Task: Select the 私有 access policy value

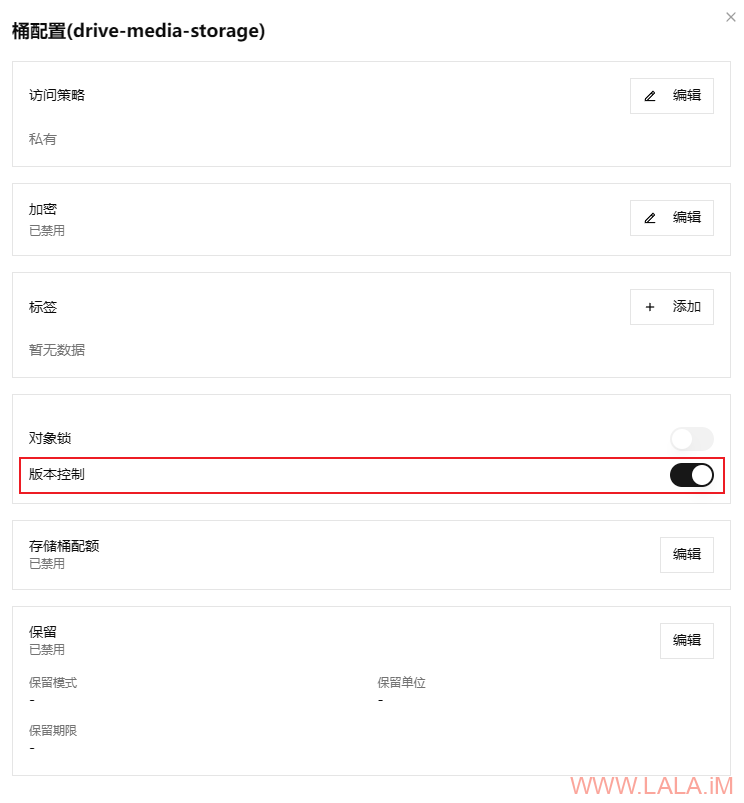Action: [x=43, y=139]
